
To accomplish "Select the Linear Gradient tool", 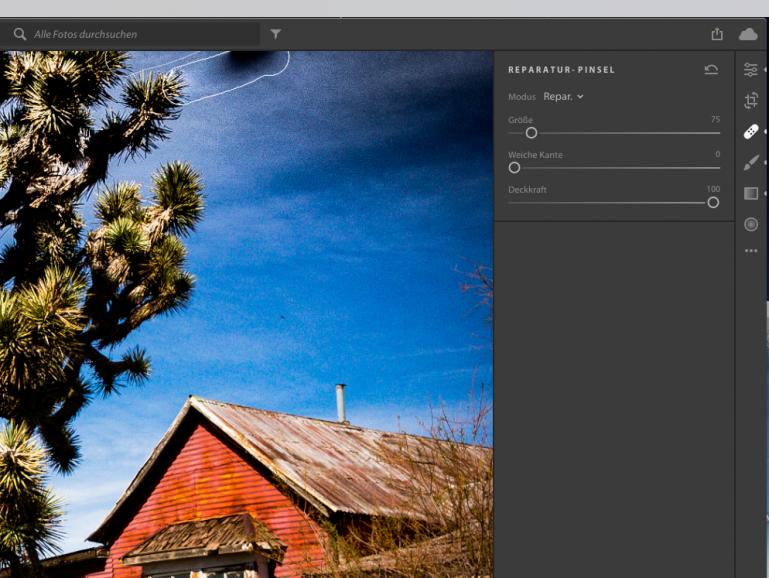I will click(750, 193).
